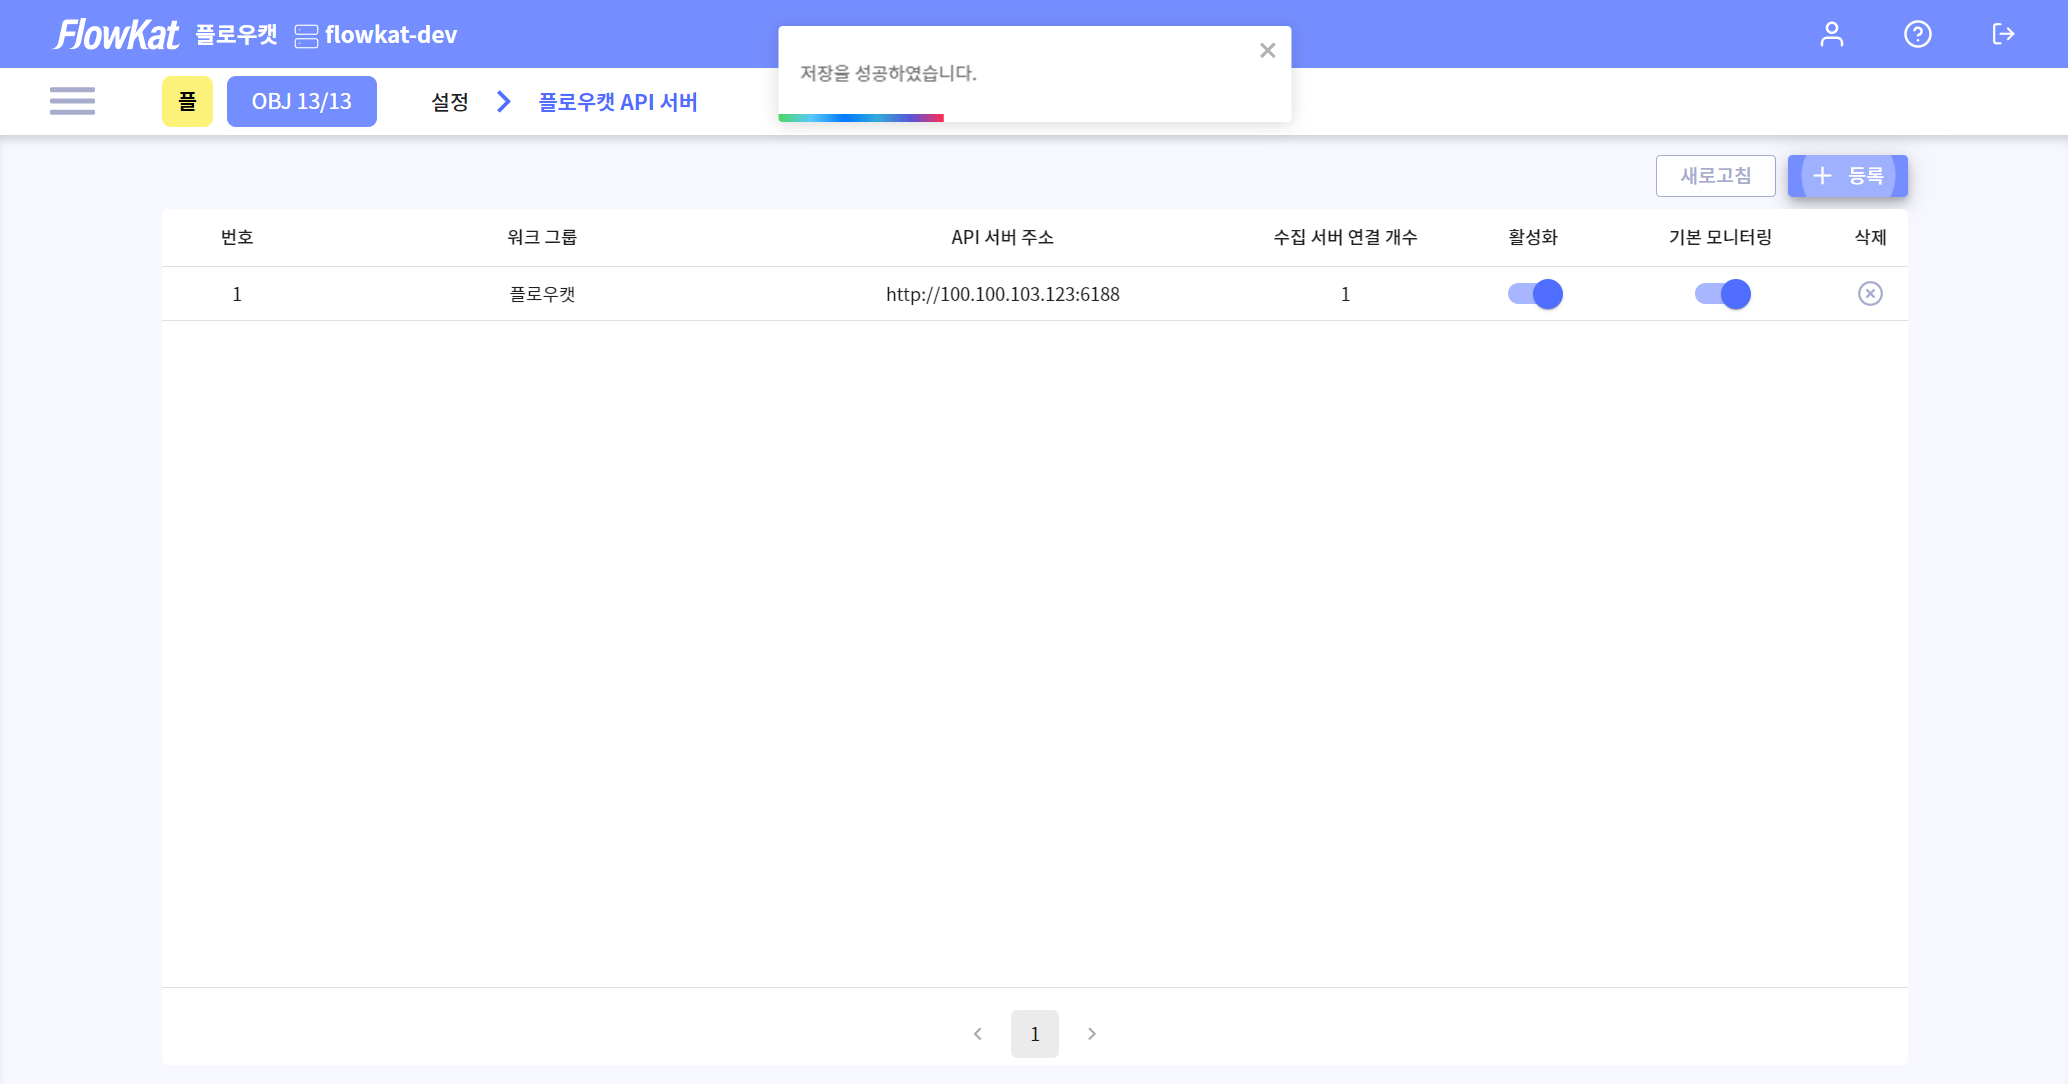Select the yellow 플 workgroup icon

tap(187, 101)
